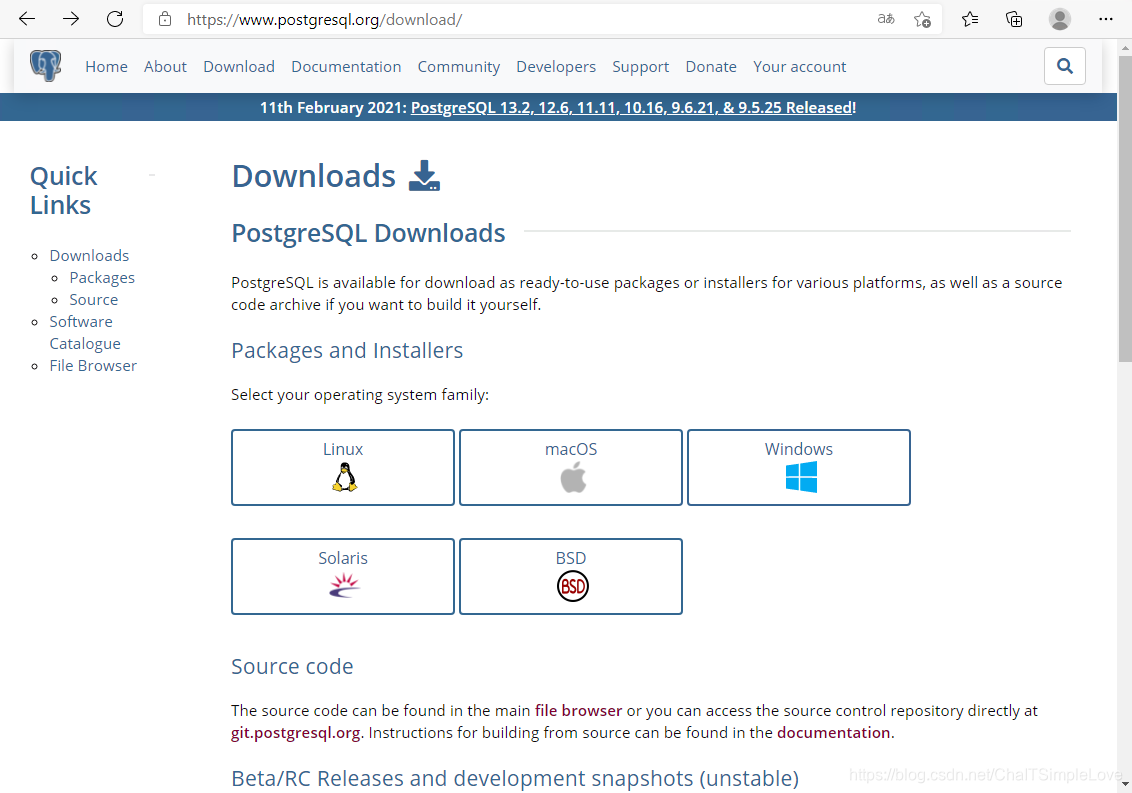This screenshot has width=1132, height=793.
Task: Open the Collections icon
Action: tap(1014, 20)
